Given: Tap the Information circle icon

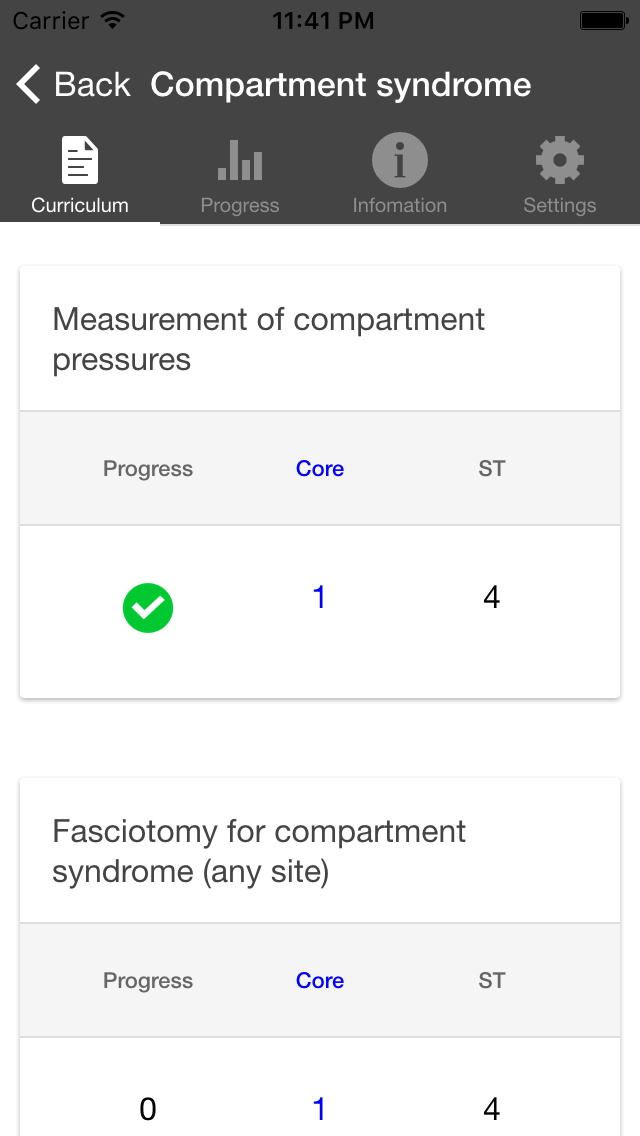Looking at the screenshot, I should [400, 161].
